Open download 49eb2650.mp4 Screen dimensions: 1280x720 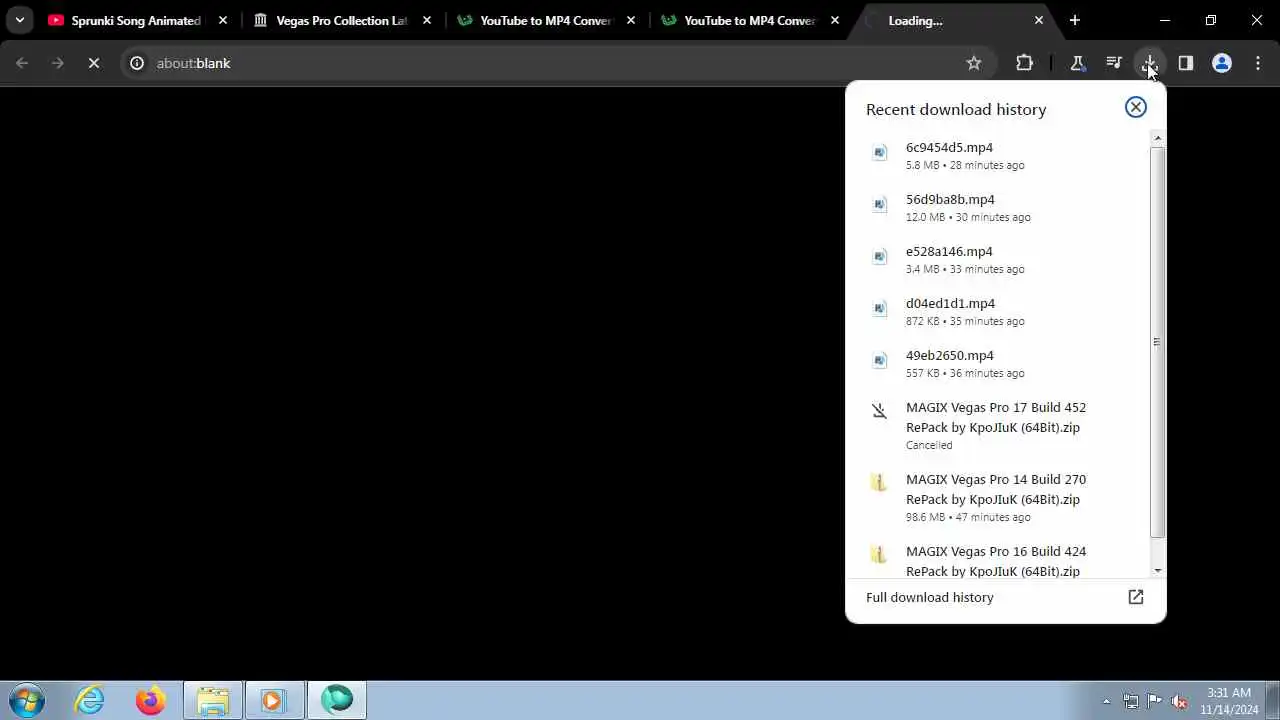(997, 363)
